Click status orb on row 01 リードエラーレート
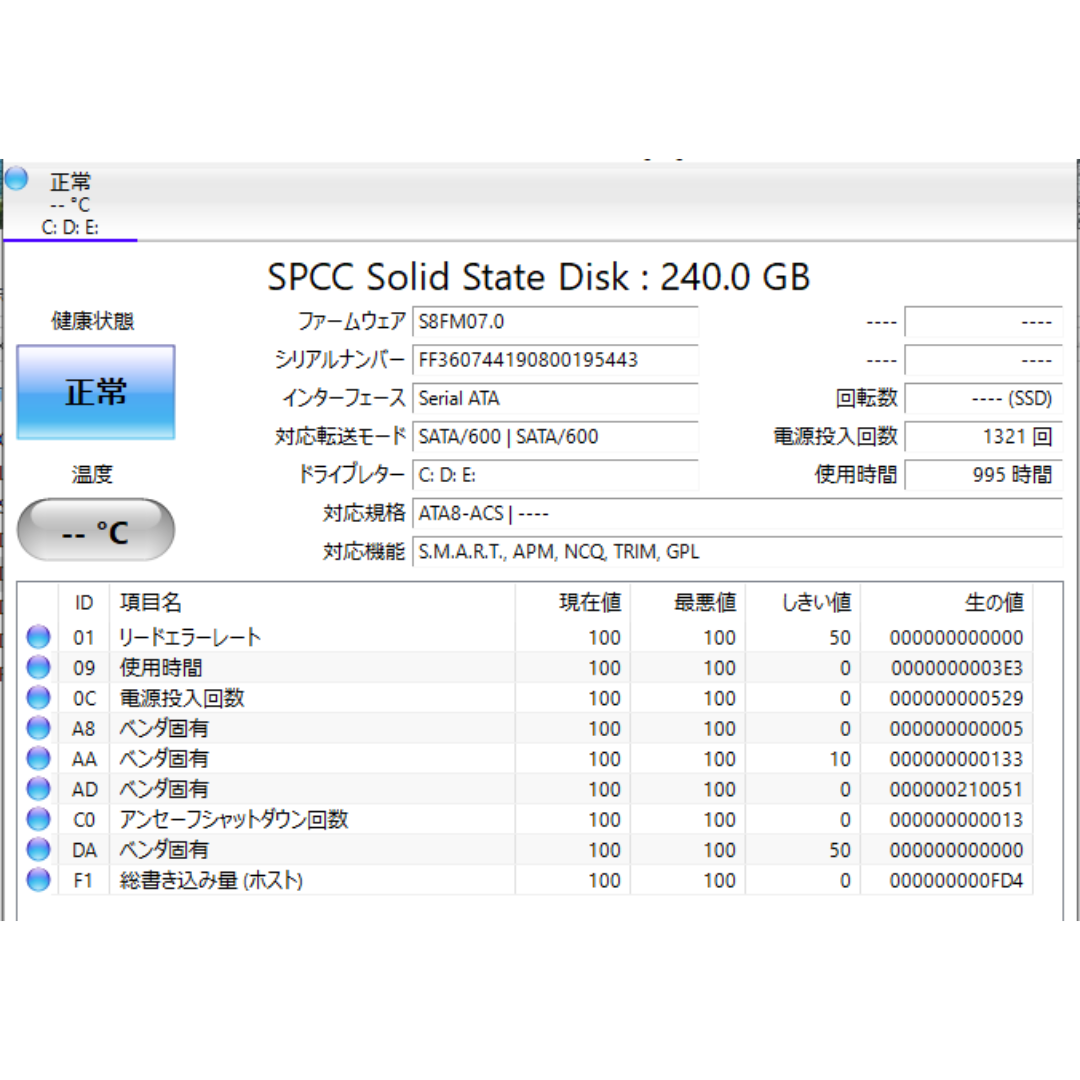Screen dimensions: 1080x1080 click(x=39, y=637)
